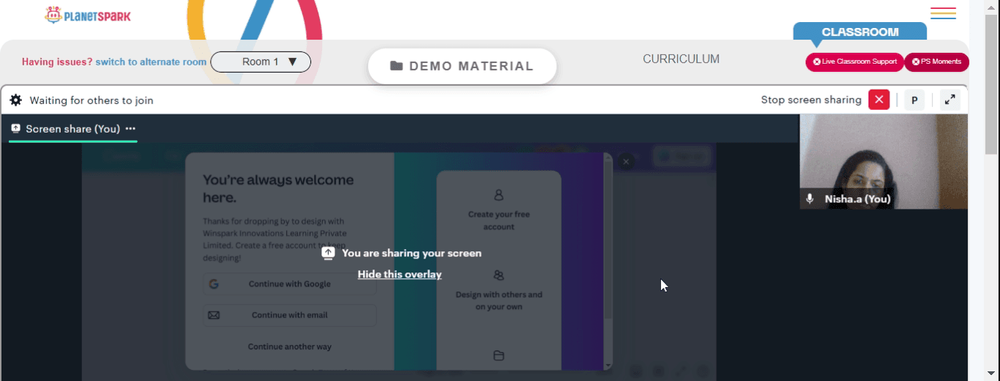
Task: Click the page vertical scrollbar thumb
Action: [990, 83]
